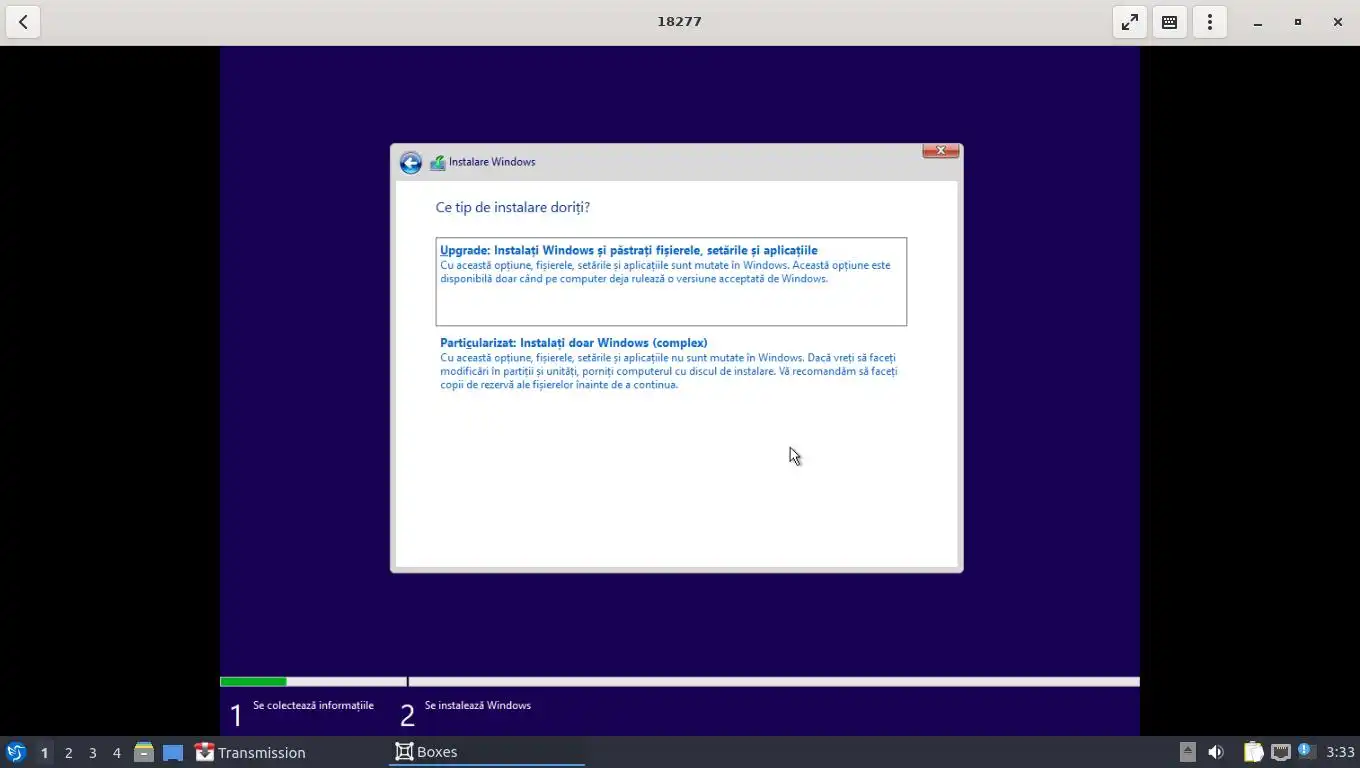This screenshot has width=1360, height=768.
Task: Switch to workspace 4
Action: 116,753
